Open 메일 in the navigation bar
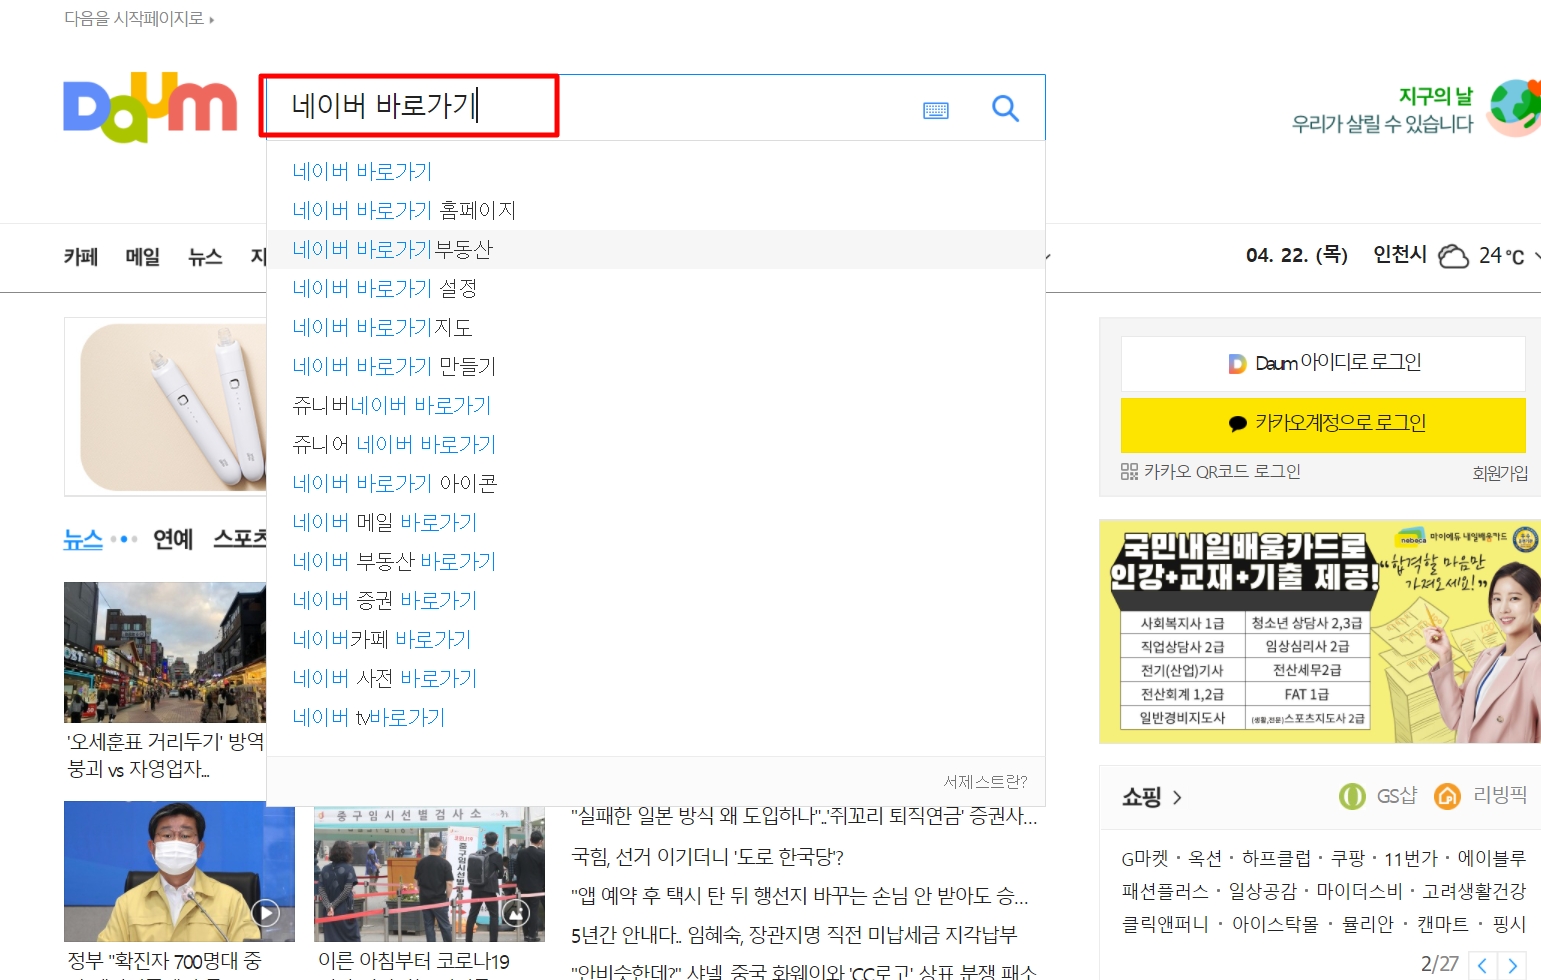Screen dimensions: 1541x980 pyautogui.click(x=143, y=257)
